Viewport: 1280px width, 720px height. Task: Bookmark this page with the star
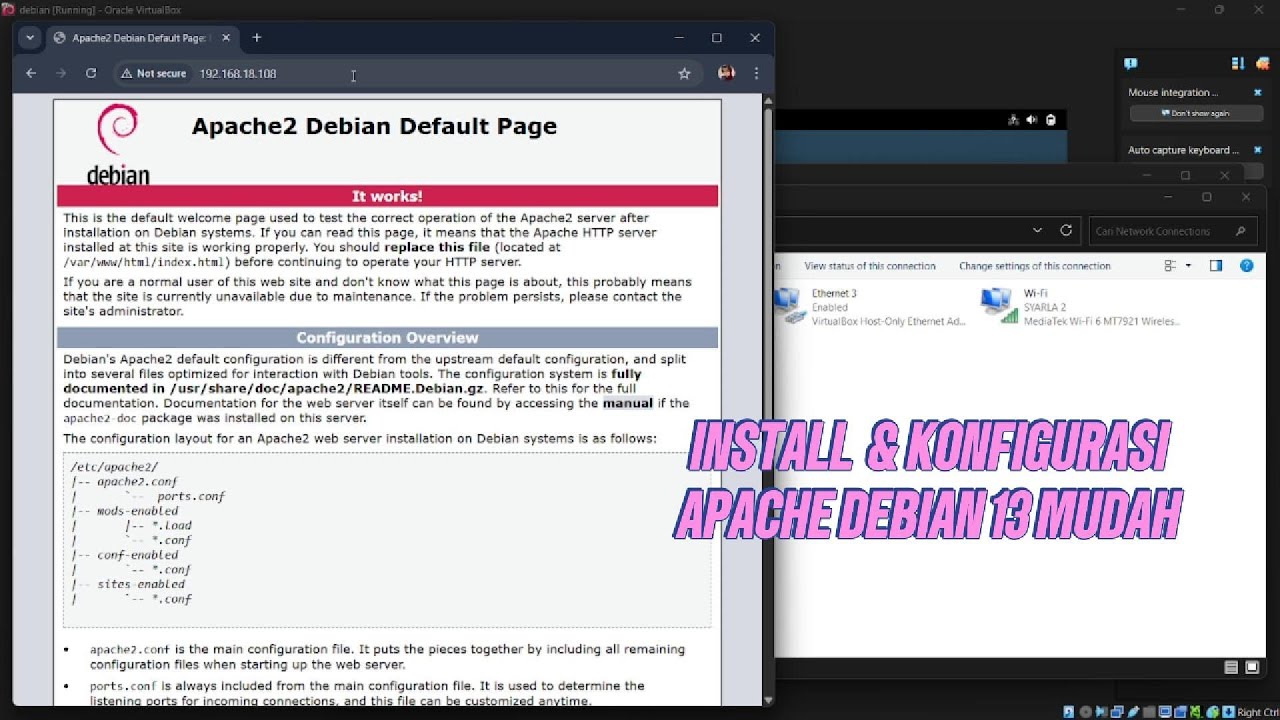pos(684,73)
